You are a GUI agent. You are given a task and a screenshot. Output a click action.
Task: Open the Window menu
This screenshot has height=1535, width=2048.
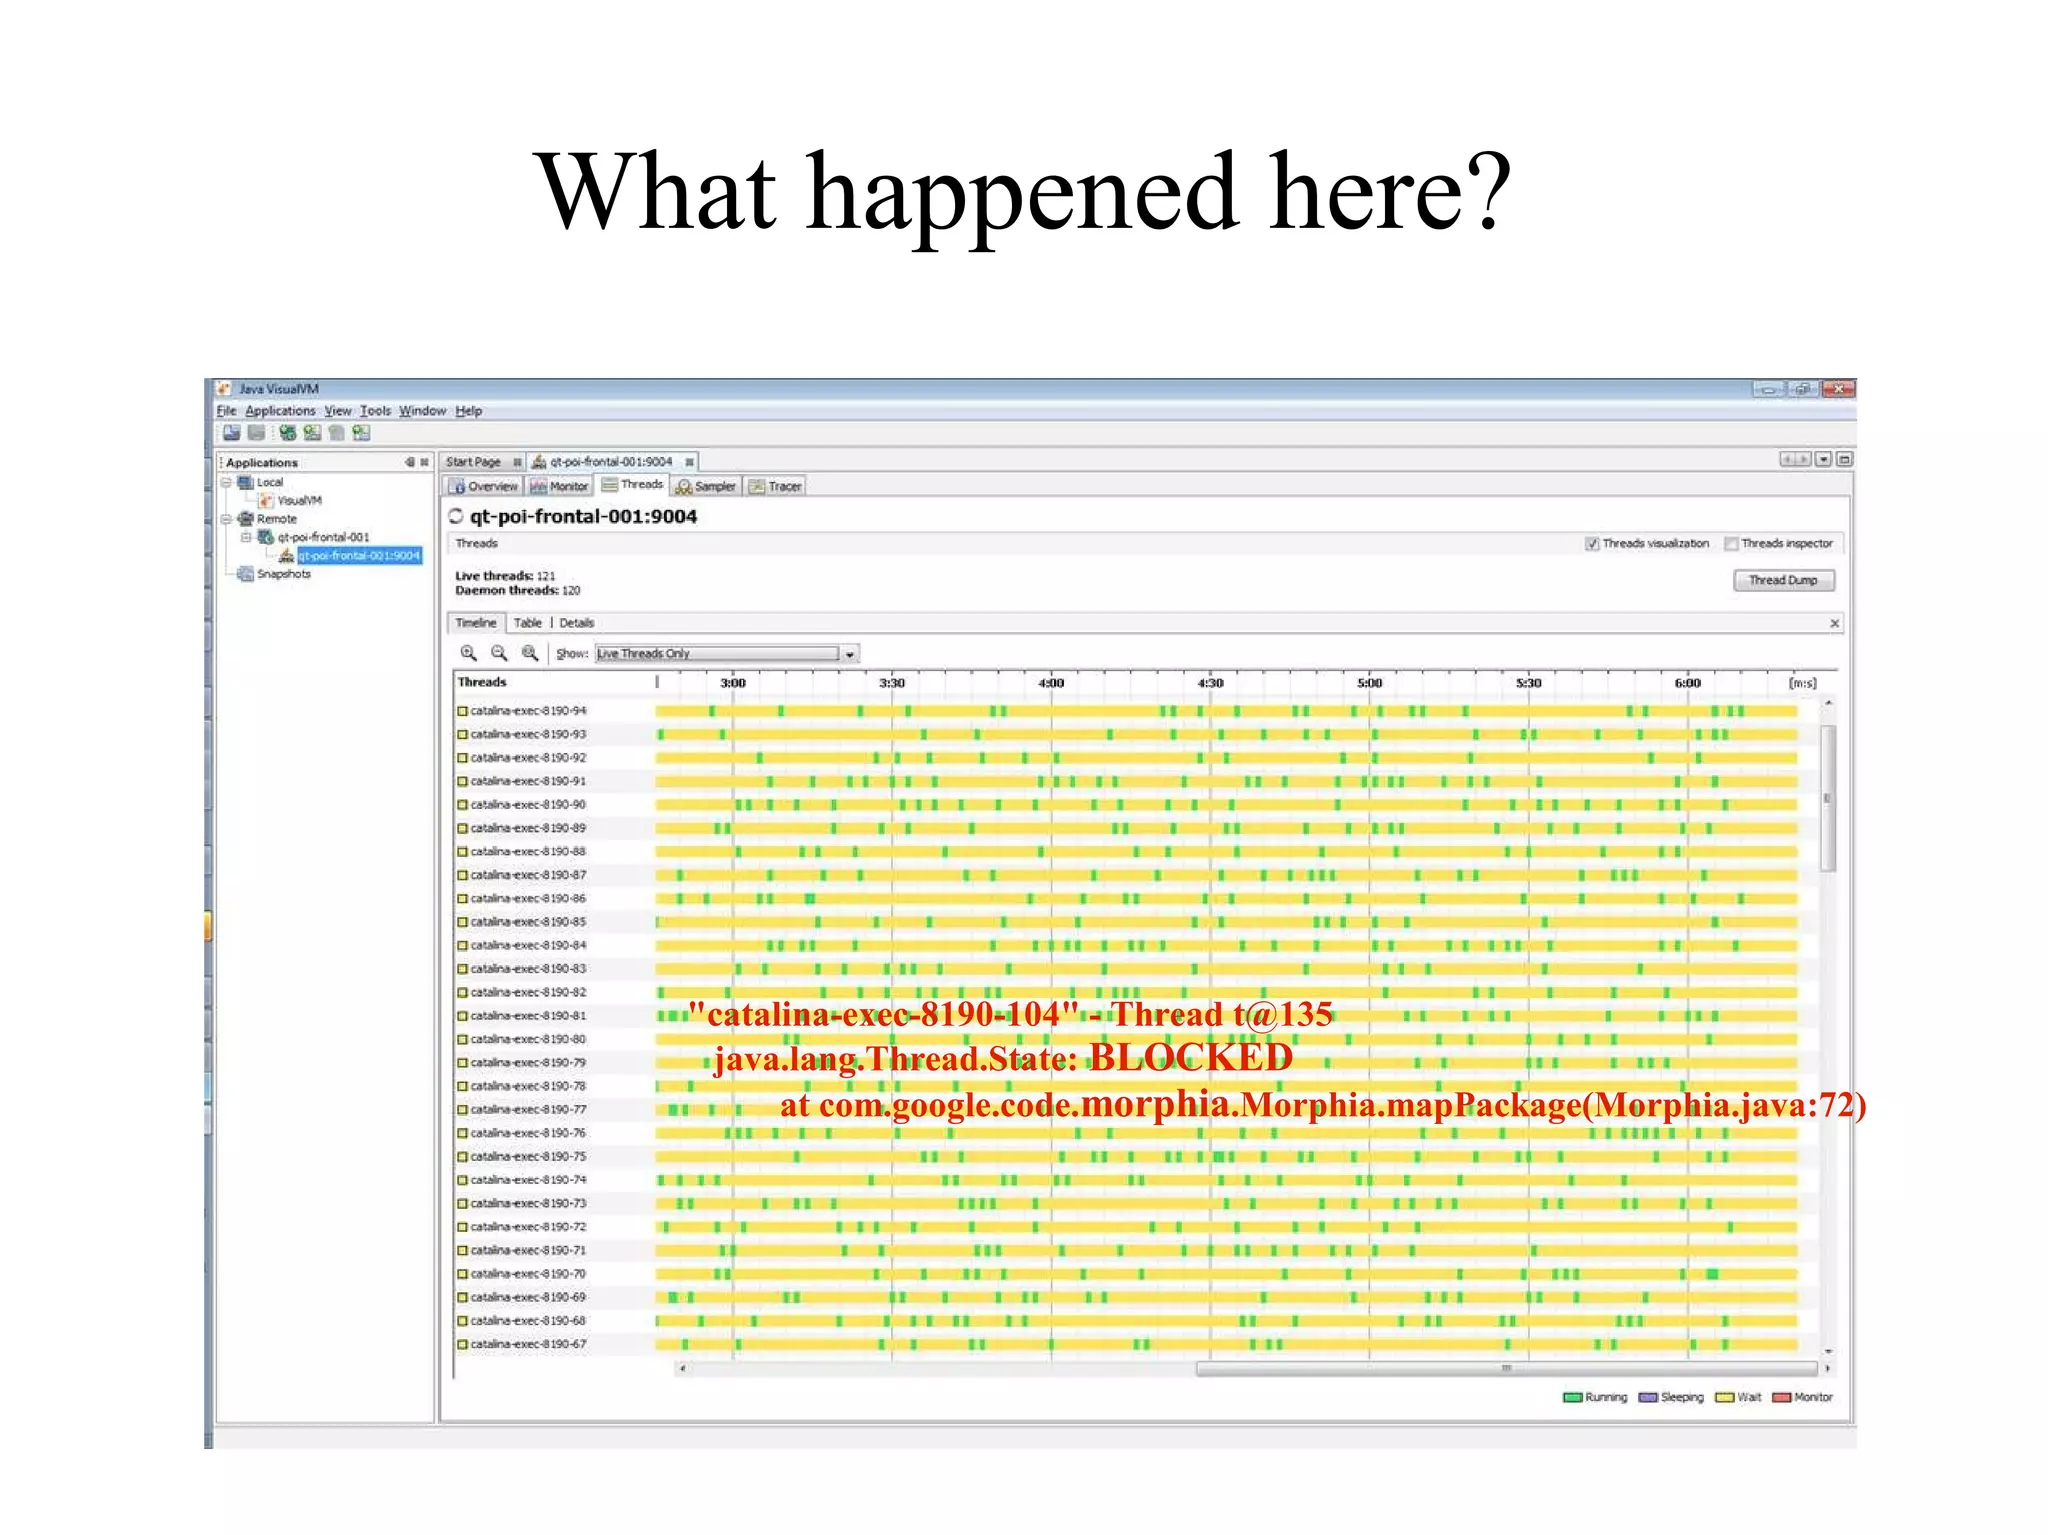pos(422,411)
